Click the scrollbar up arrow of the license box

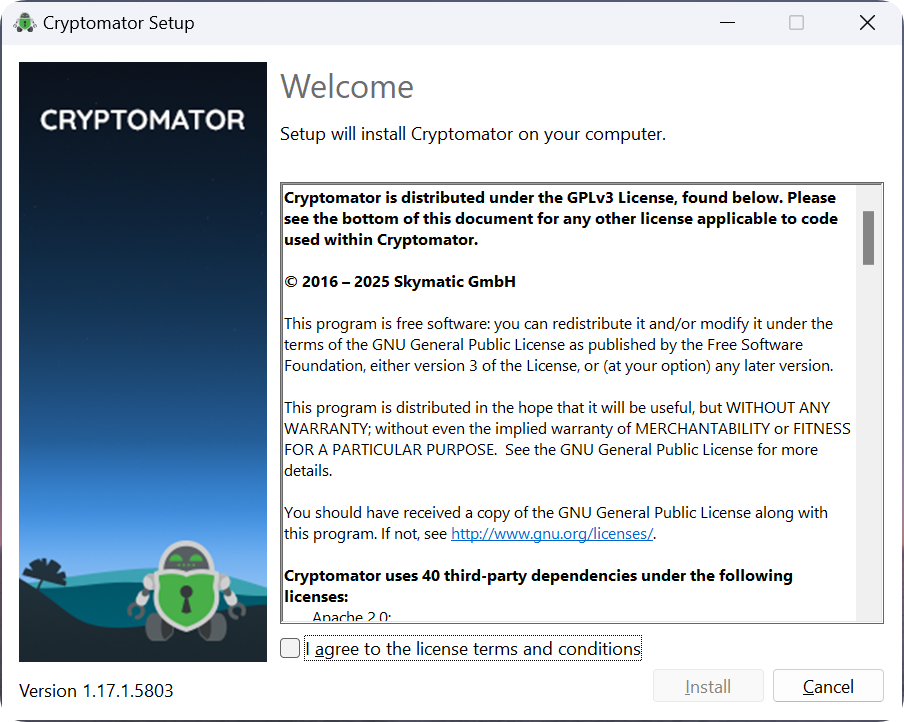coord(866,191)
